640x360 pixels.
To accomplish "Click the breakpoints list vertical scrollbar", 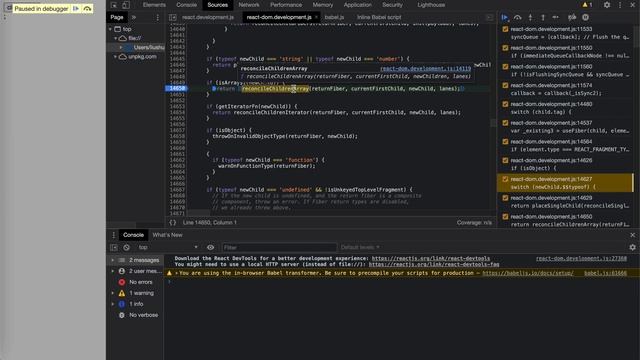I will tap(633, 183).
